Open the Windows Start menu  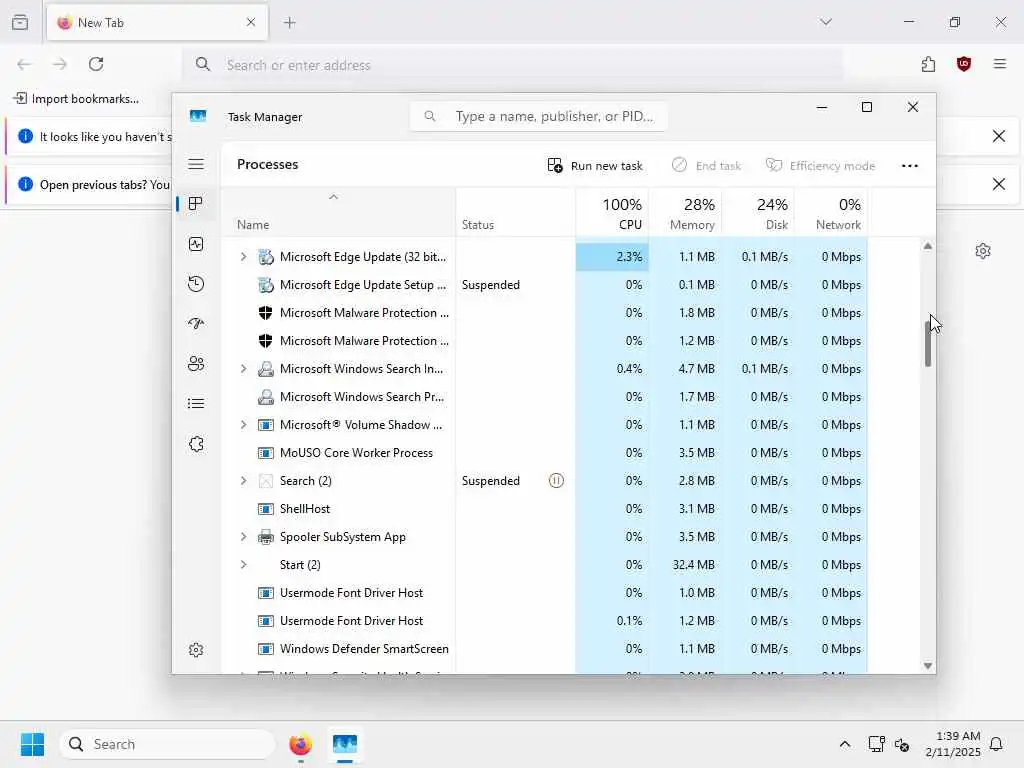pyautogui.click(x=32, y=744)
